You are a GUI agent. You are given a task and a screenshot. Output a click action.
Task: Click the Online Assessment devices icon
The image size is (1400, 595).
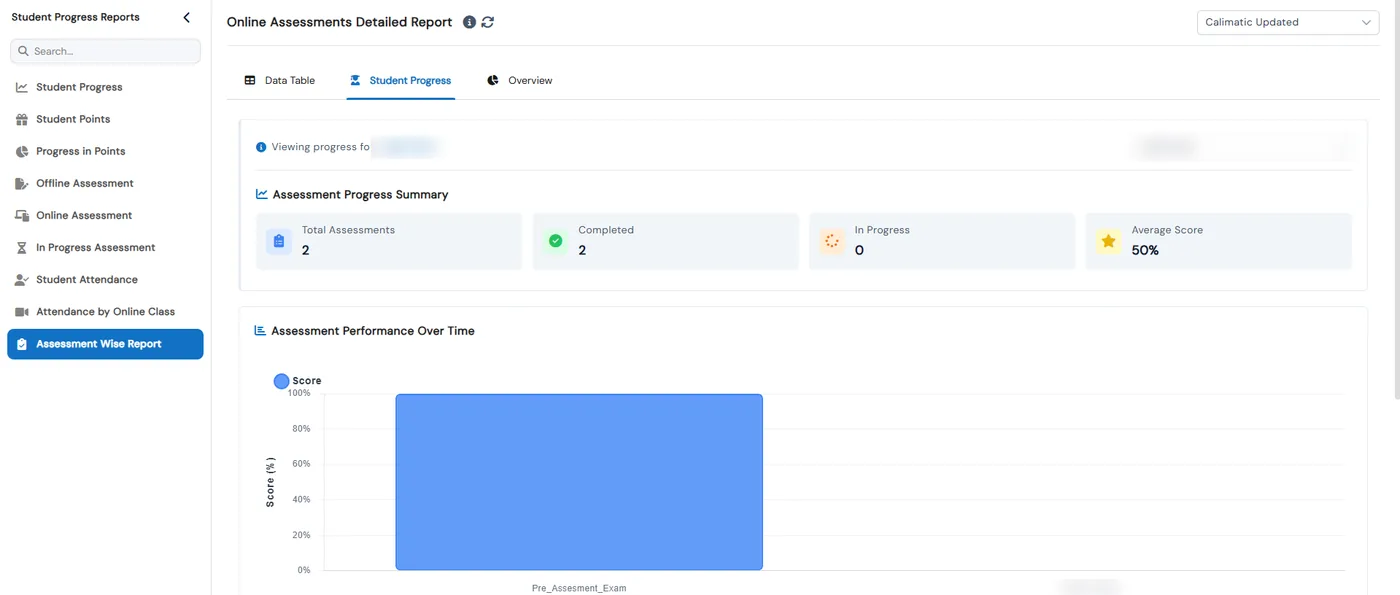(22, 215)
